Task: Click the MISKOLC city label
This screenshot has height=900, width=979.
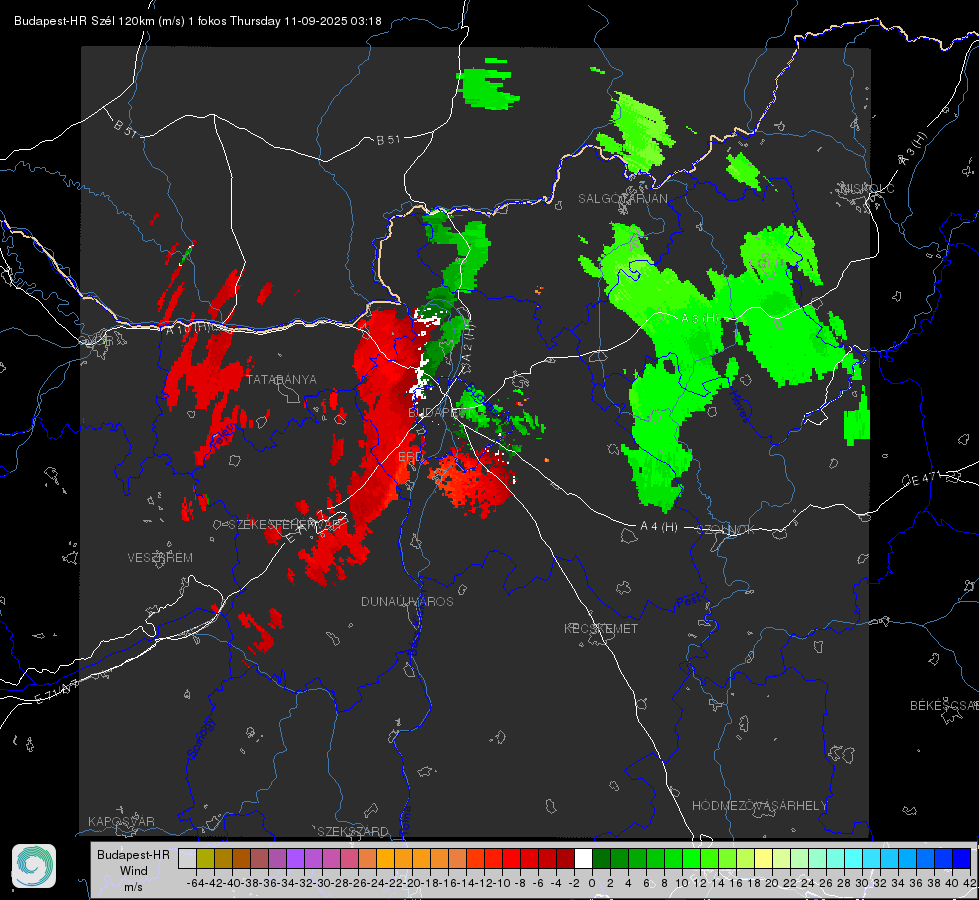Action: coord(867,188)
